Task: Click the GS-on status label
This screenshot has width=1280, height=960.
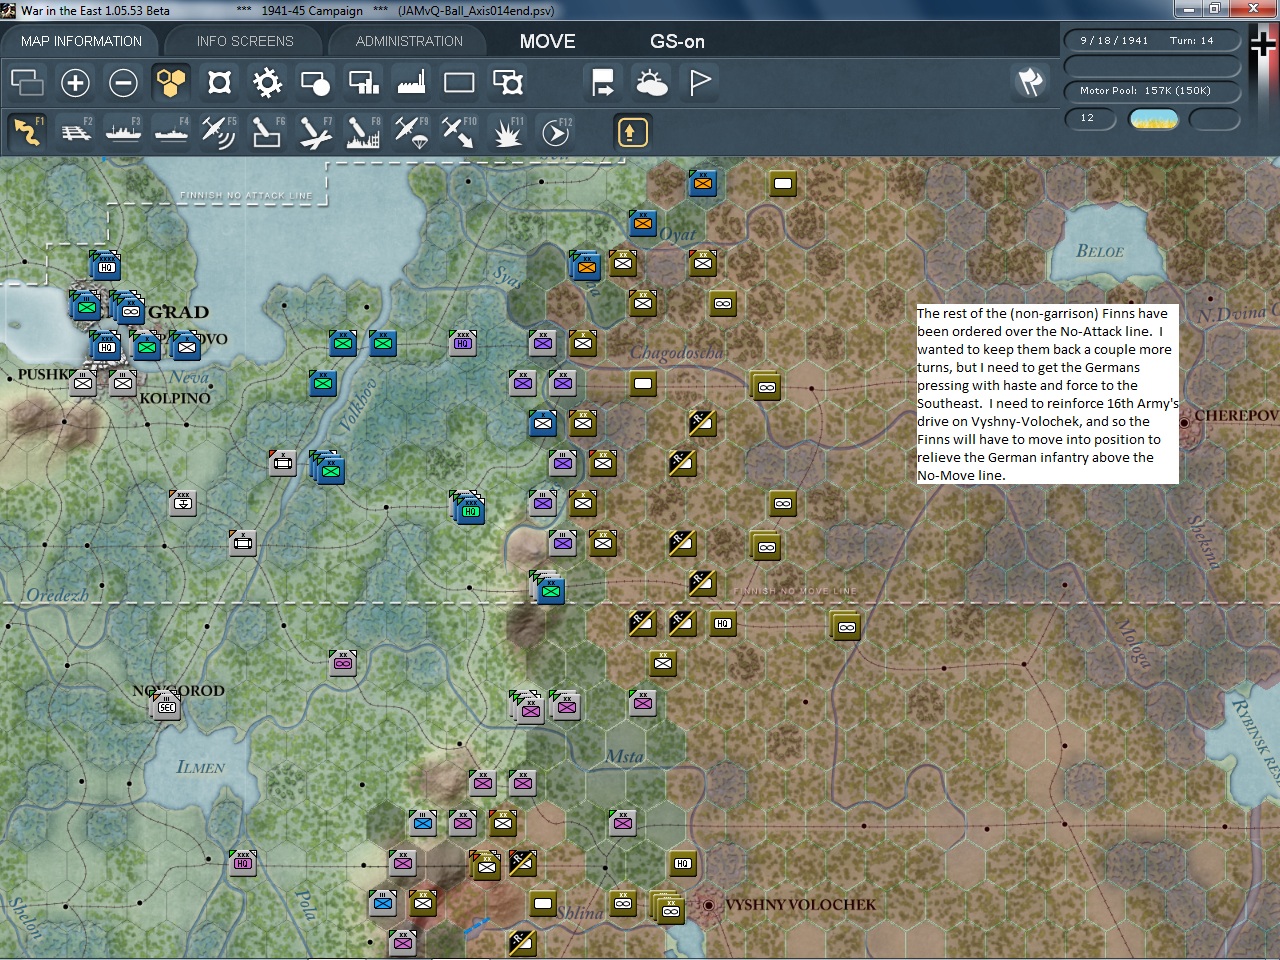Action: (677, 41)
